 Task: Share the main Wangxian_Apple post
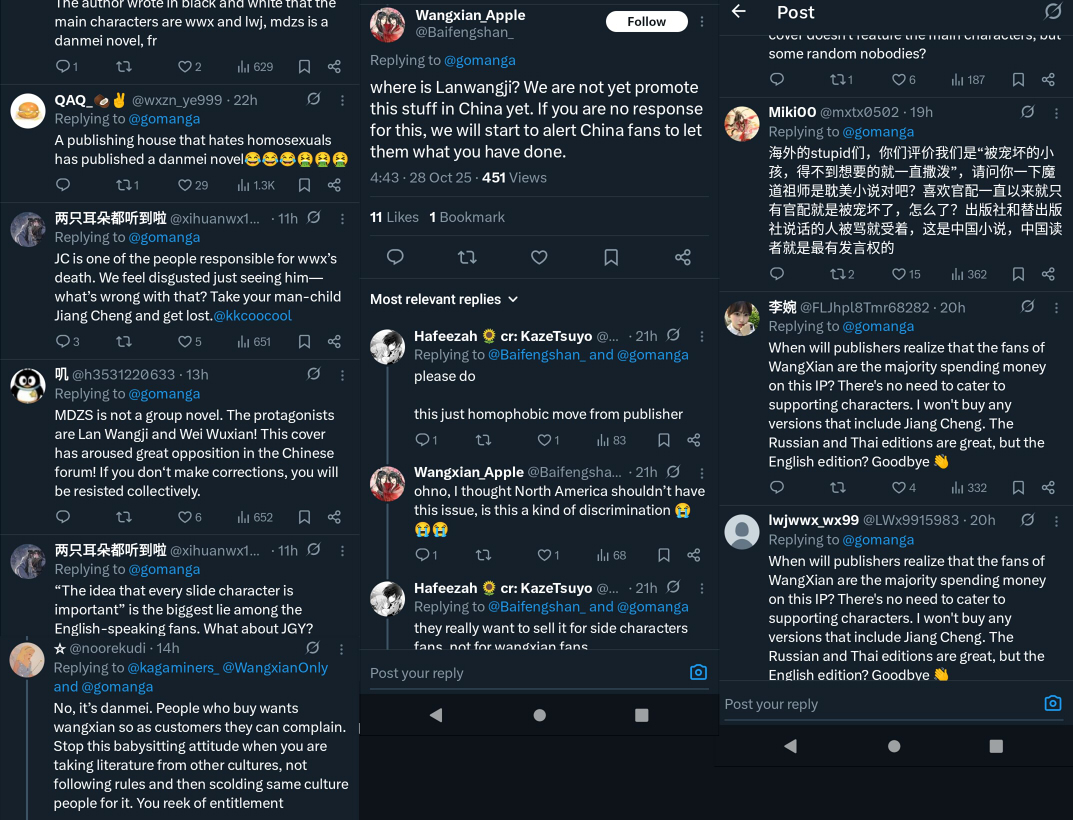pos(683,257)
